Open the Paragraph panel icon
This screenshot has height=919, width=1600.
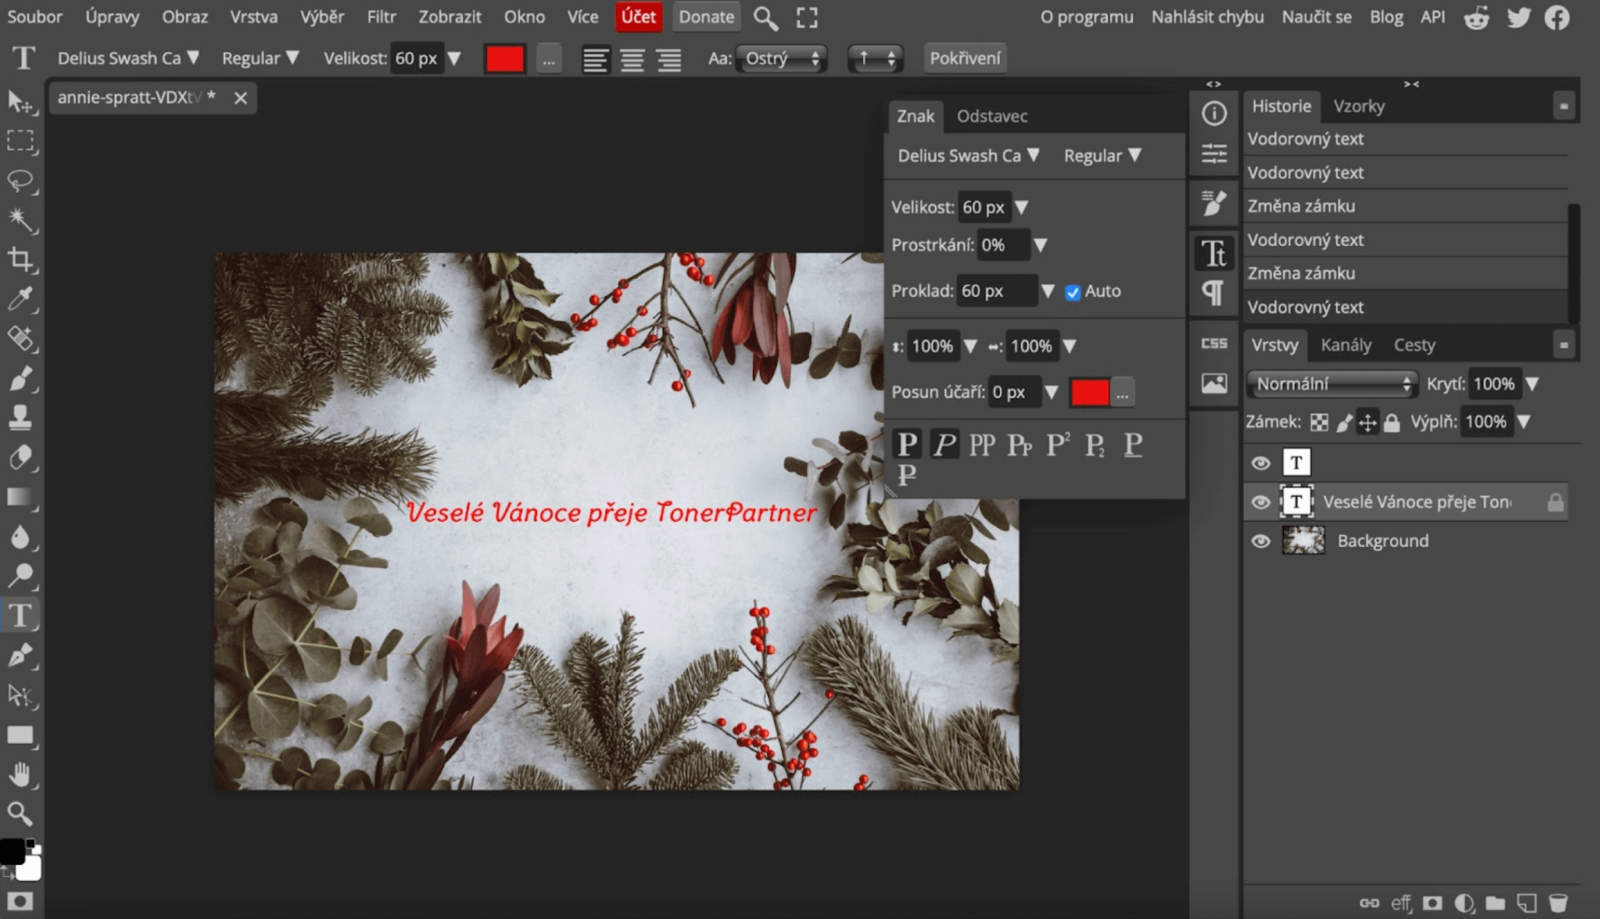tap(1214, 293)
